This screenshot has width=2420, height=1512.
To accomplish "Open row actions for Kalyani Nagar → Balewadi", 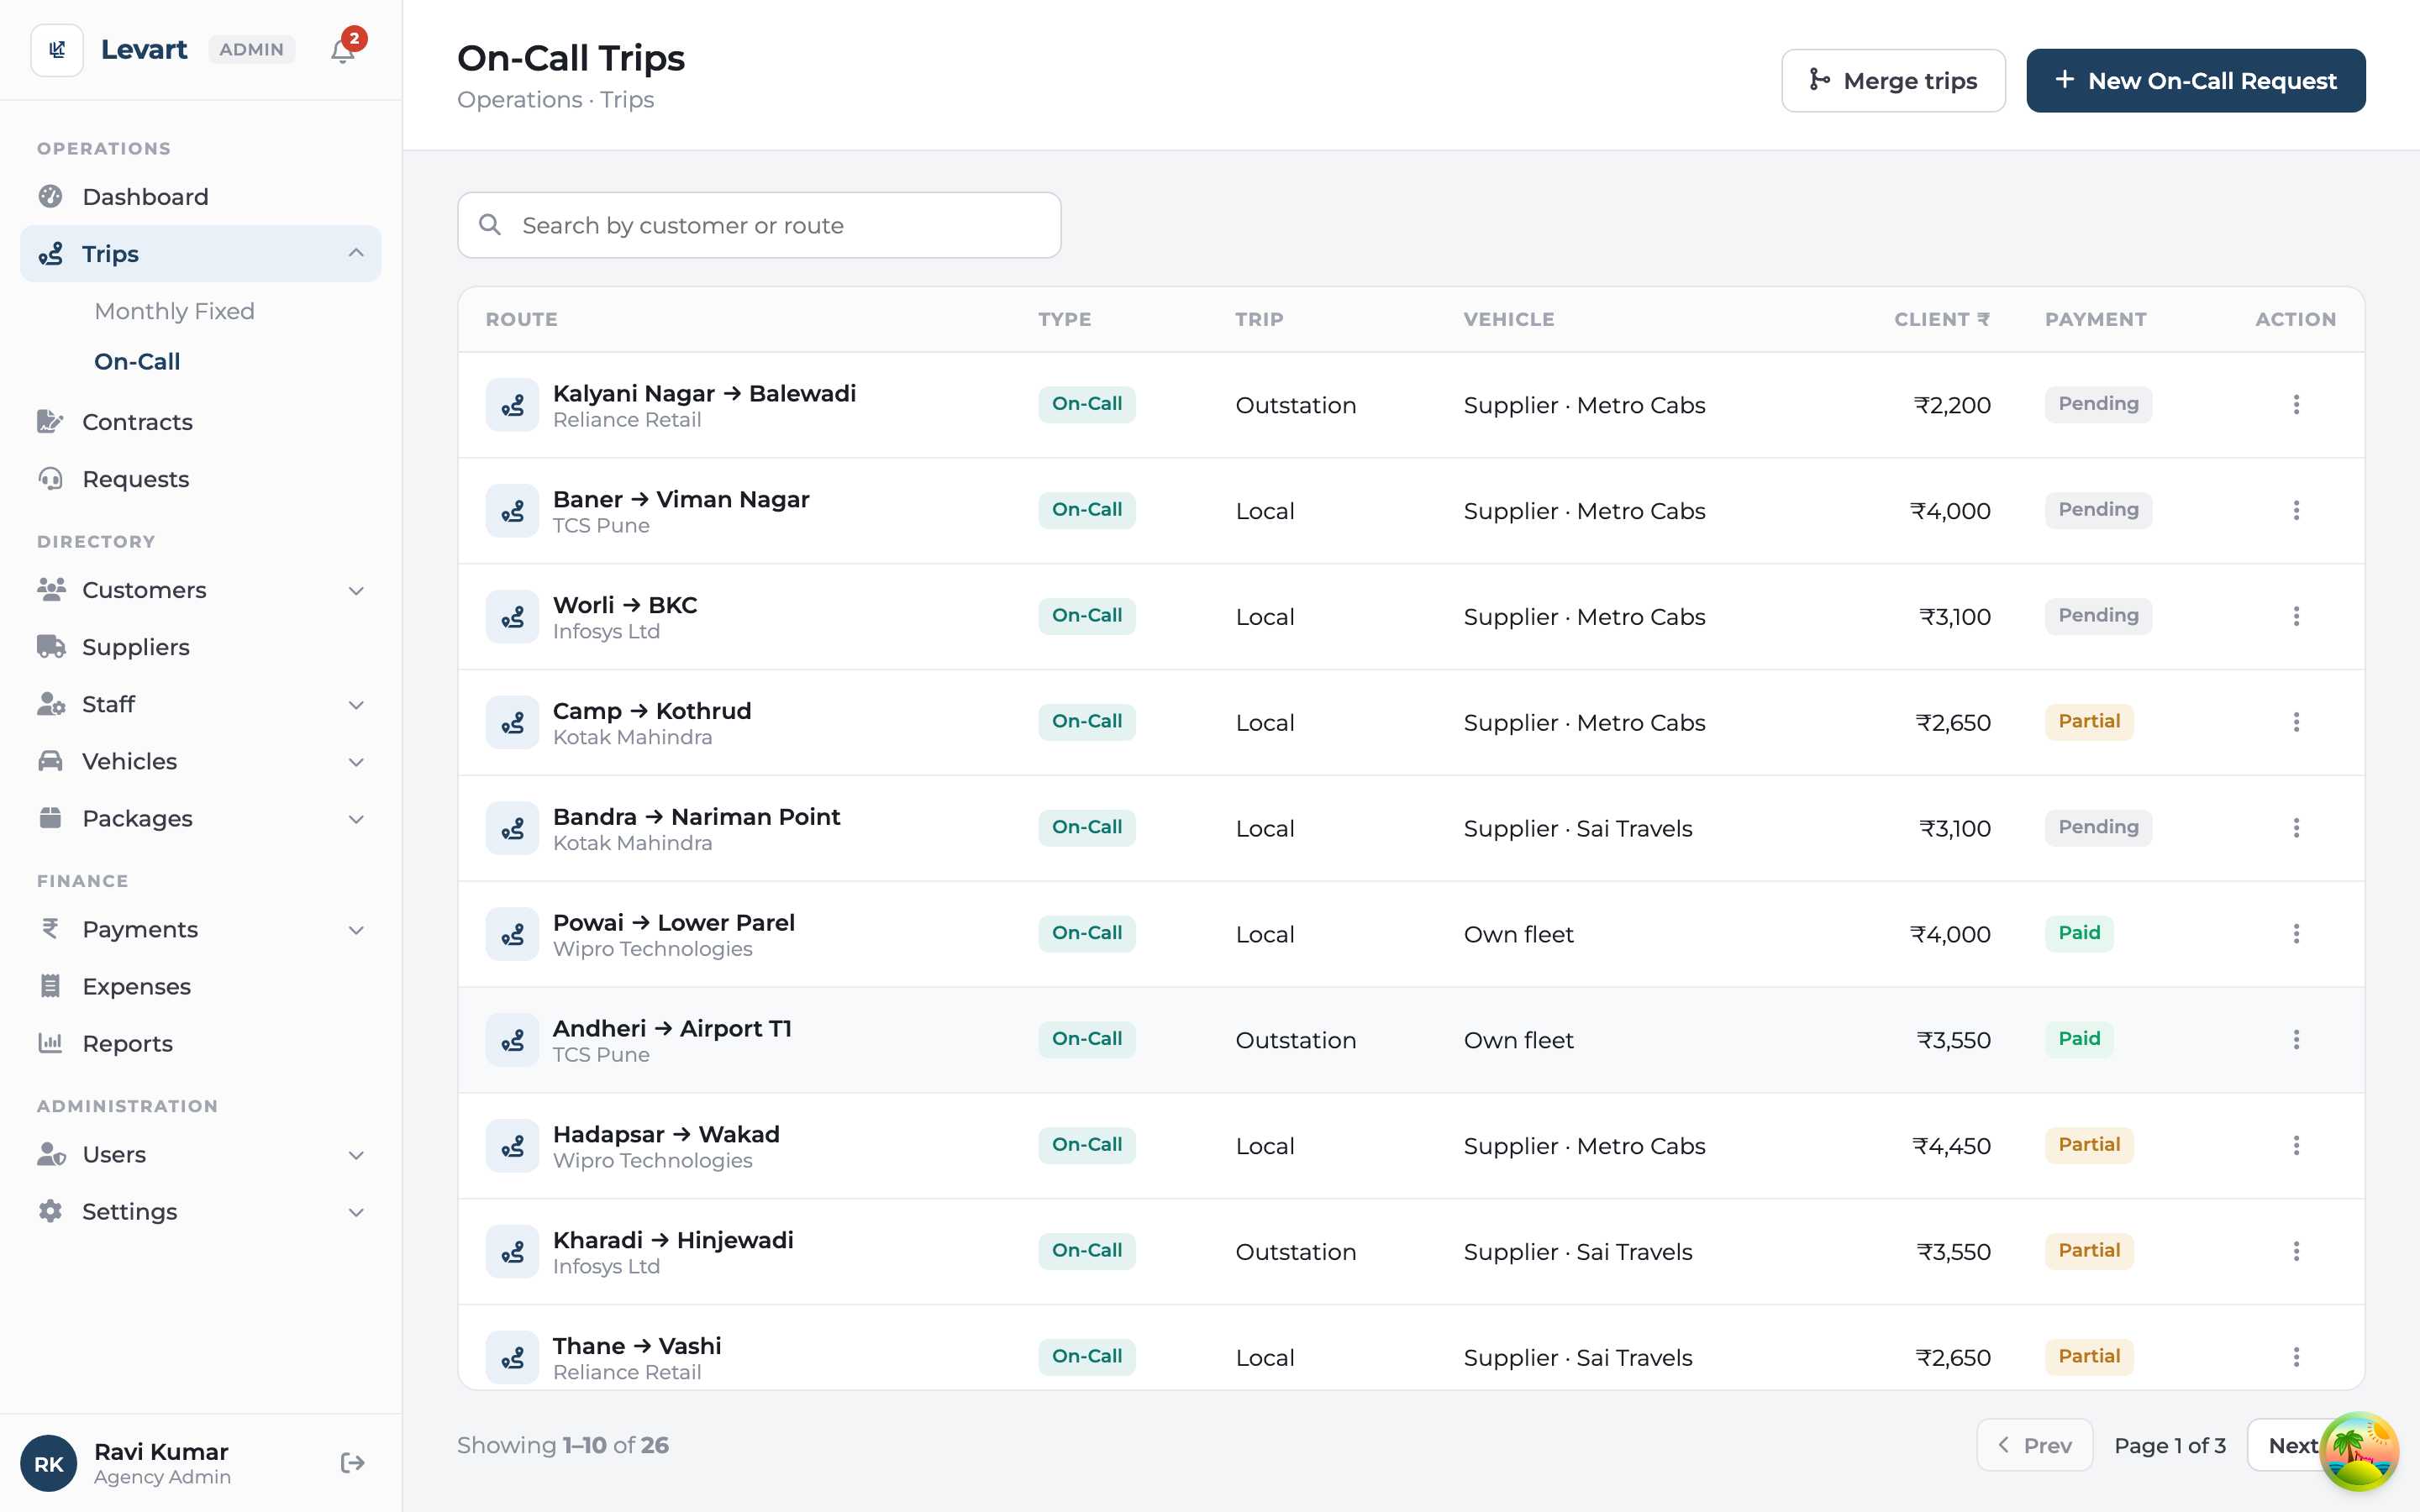I will tap(2296, 404).
